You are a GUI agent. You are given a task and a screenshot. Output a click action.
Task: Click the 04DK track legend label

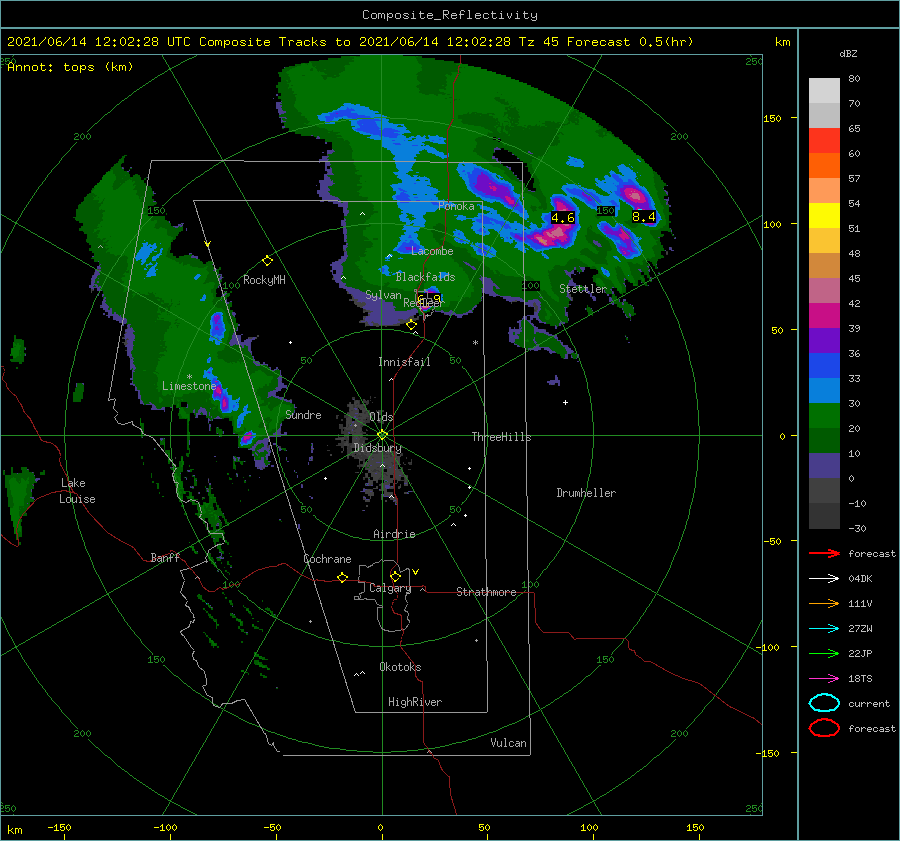tap(860, 579)
